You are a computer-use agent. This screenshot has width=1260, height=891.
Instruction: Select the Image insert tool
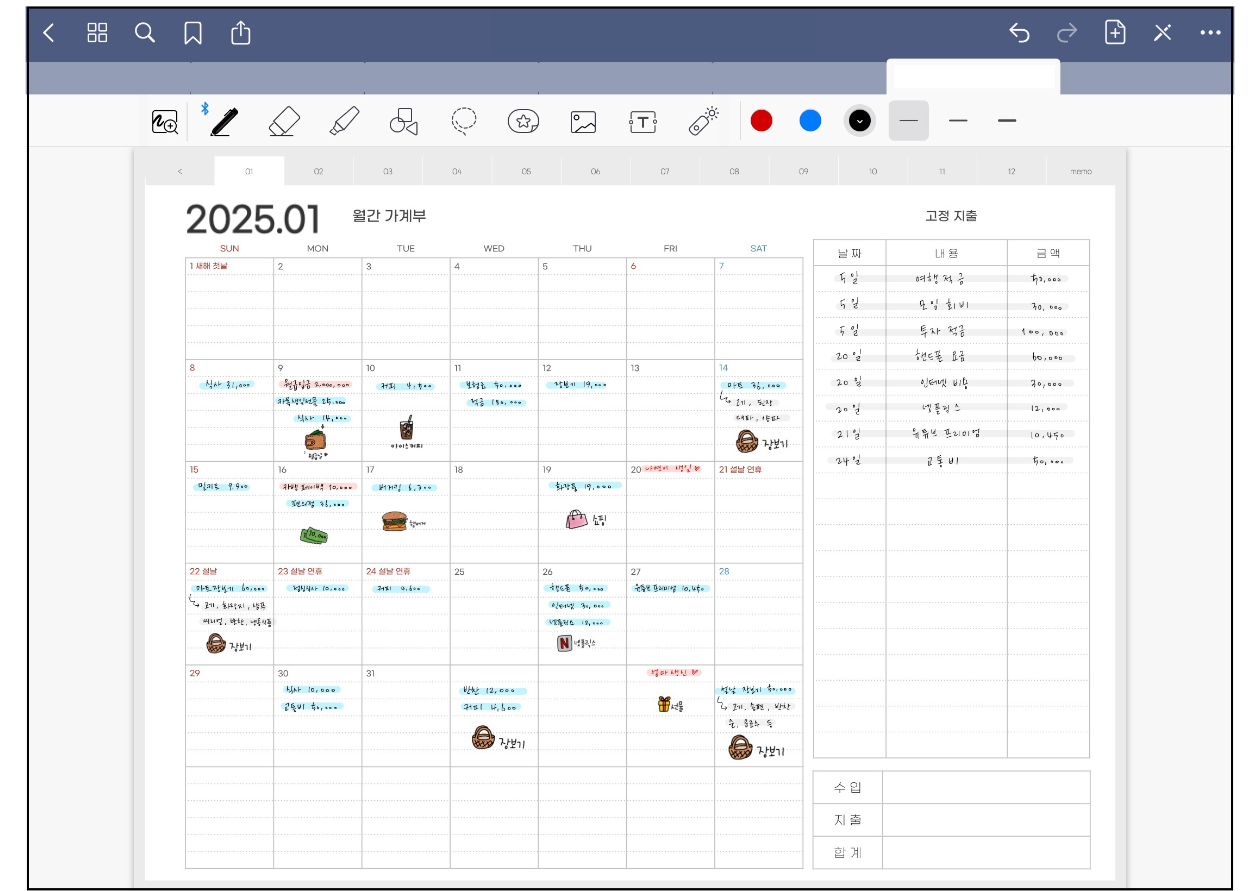(583, 122)
